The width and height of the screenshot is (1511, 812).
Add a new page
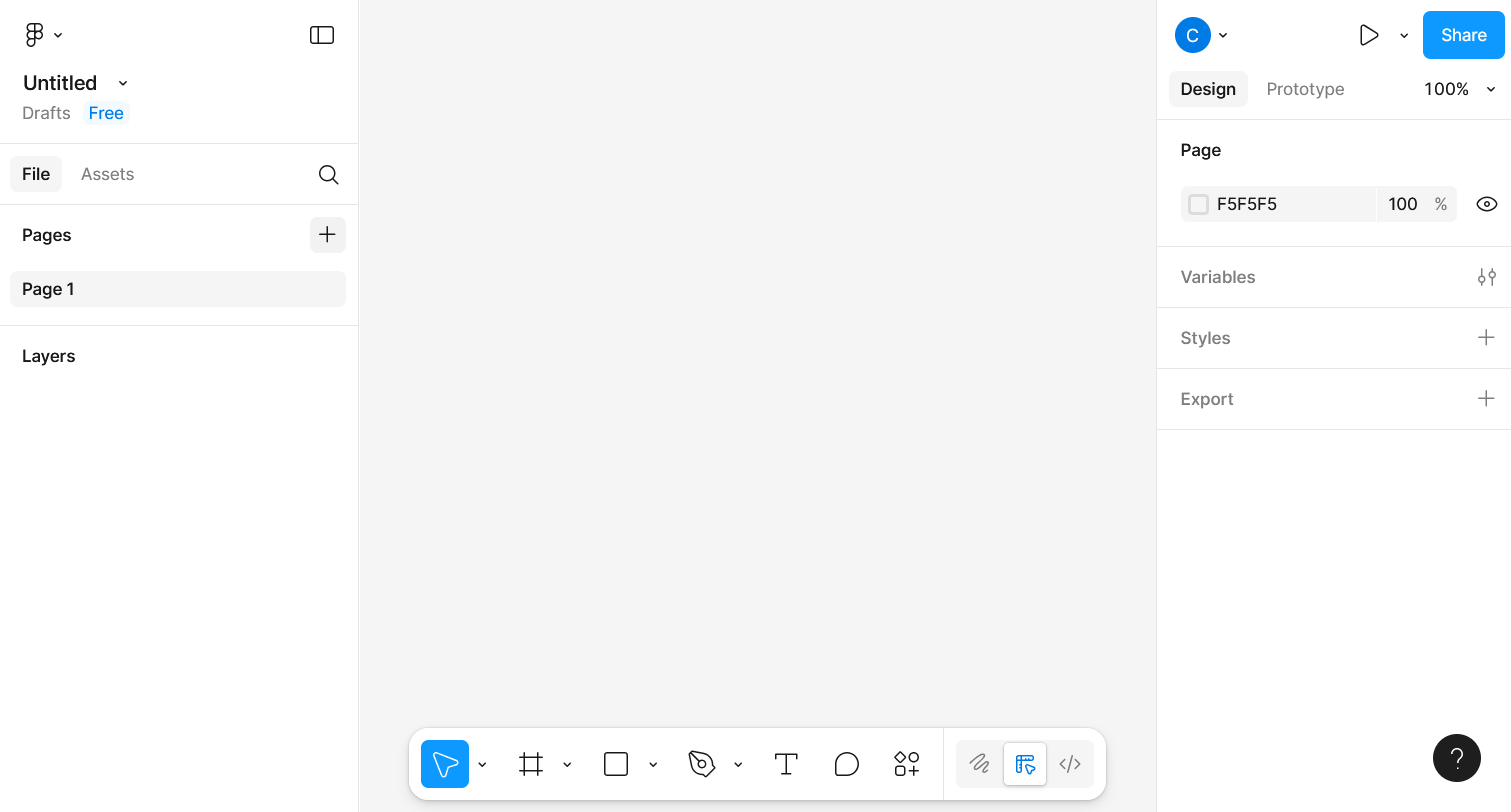click(327, 235)
